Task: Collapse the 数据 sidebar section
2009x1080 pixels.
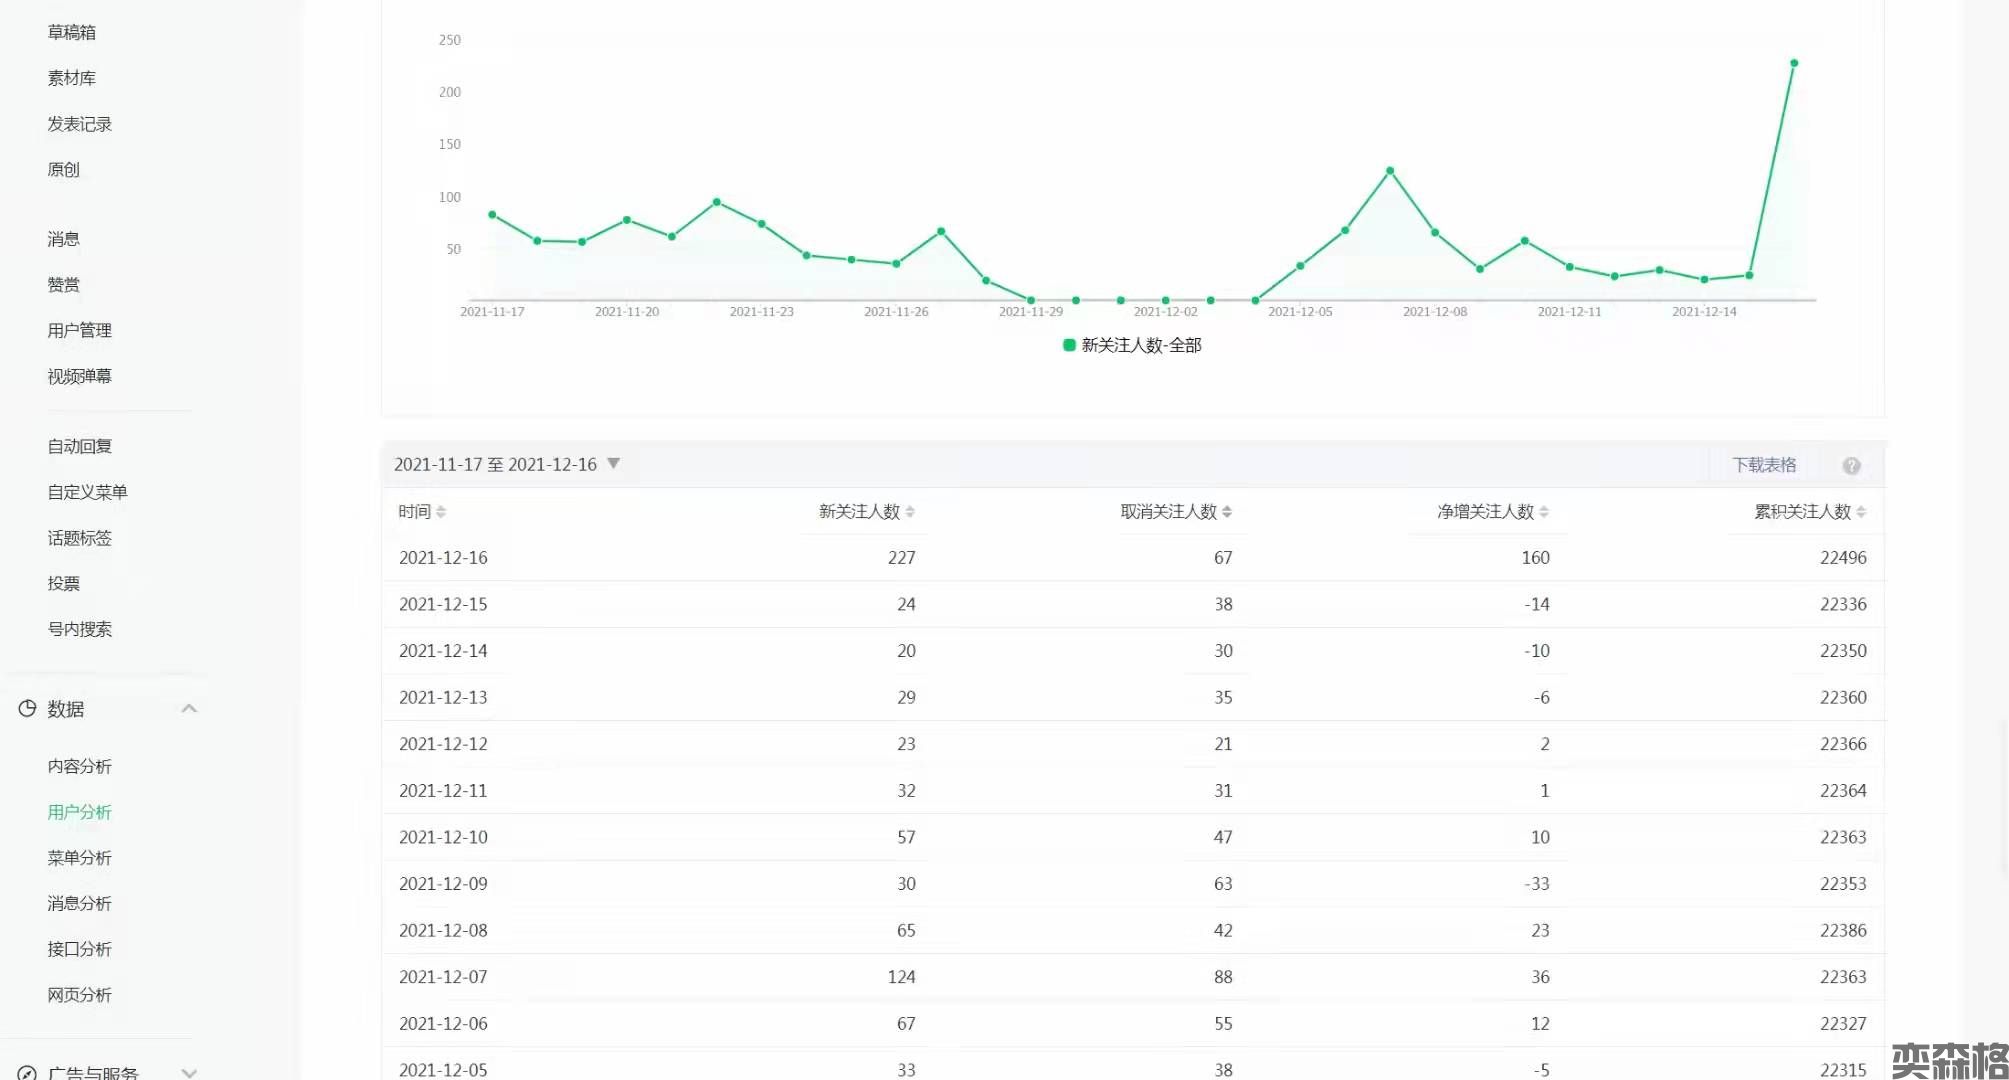Action: click(189, 708)
